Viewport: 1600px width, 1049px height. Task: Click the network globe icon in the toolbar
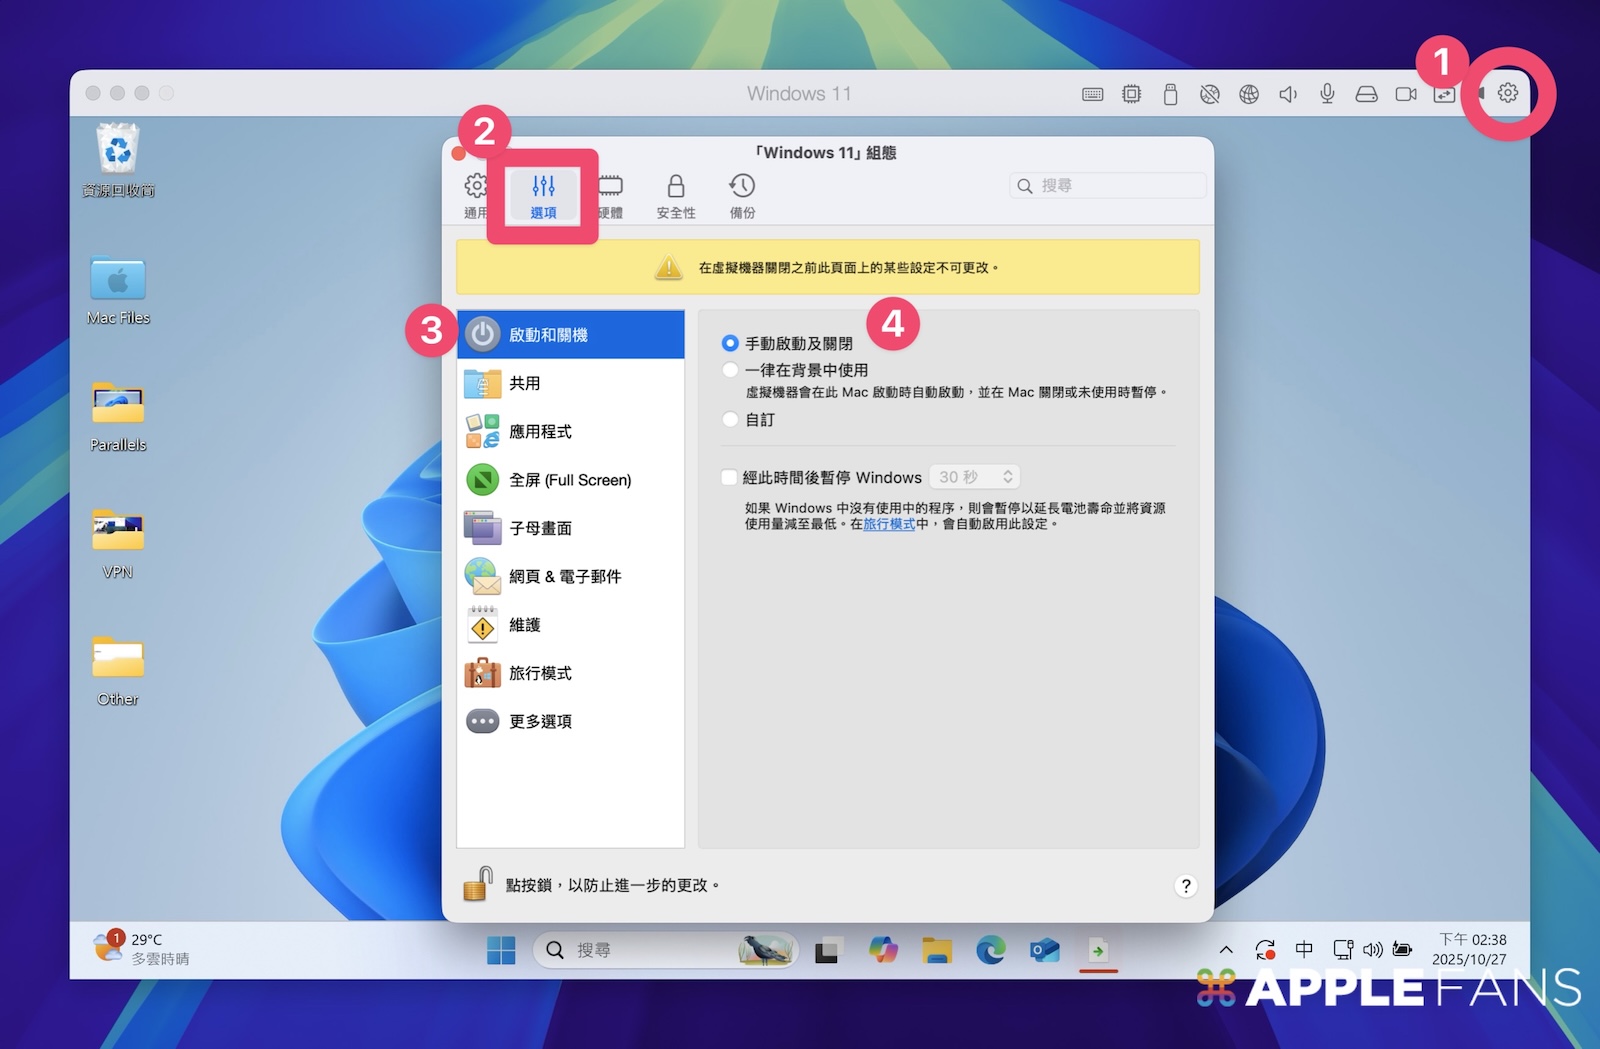[1249, 94]
